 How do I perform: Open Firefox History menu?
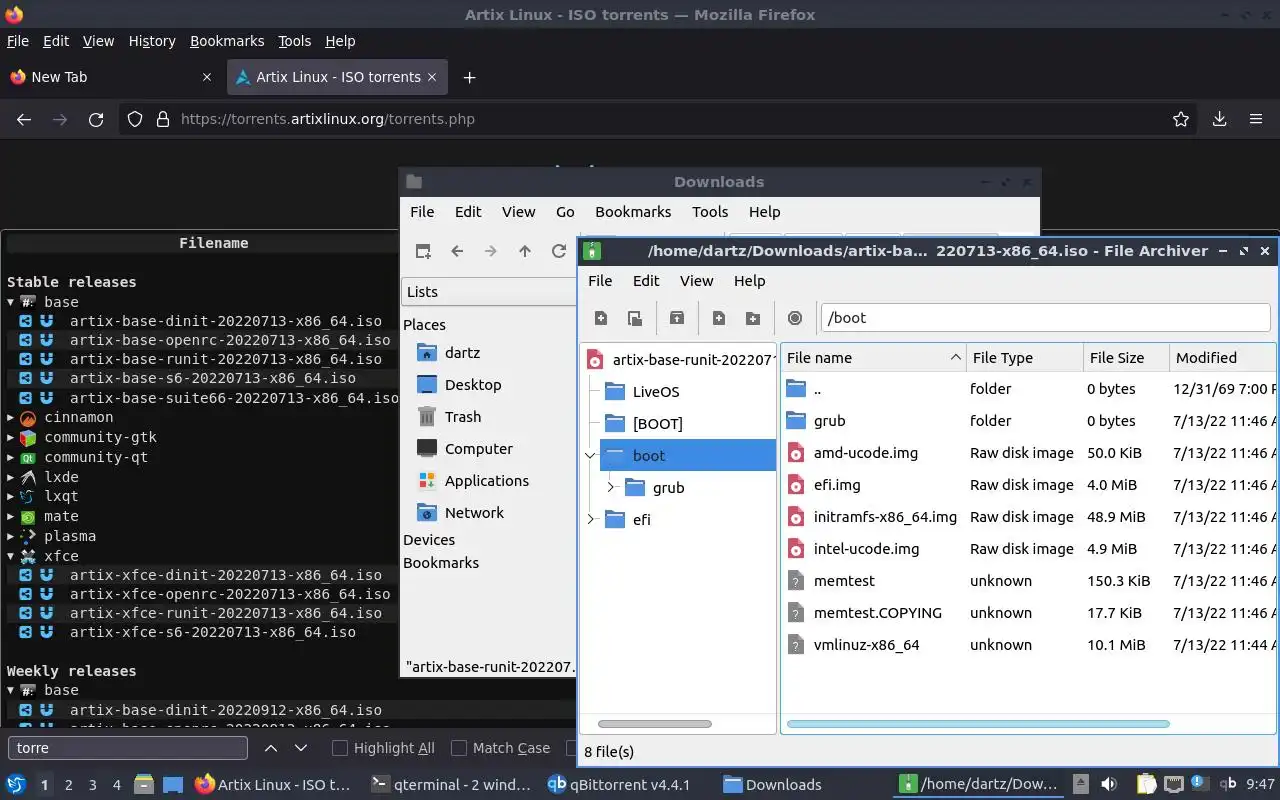(152, 41)
